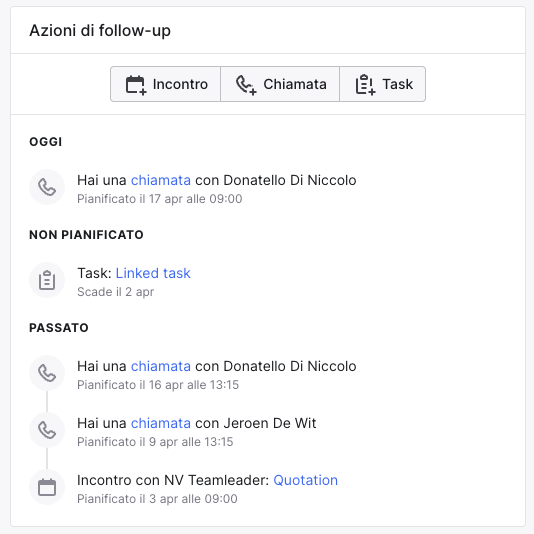This screenshot has height=534, width=534.
Task: Click the 'Pianificato il 17 apr alle 09:00' line
Action: (159, 199)
